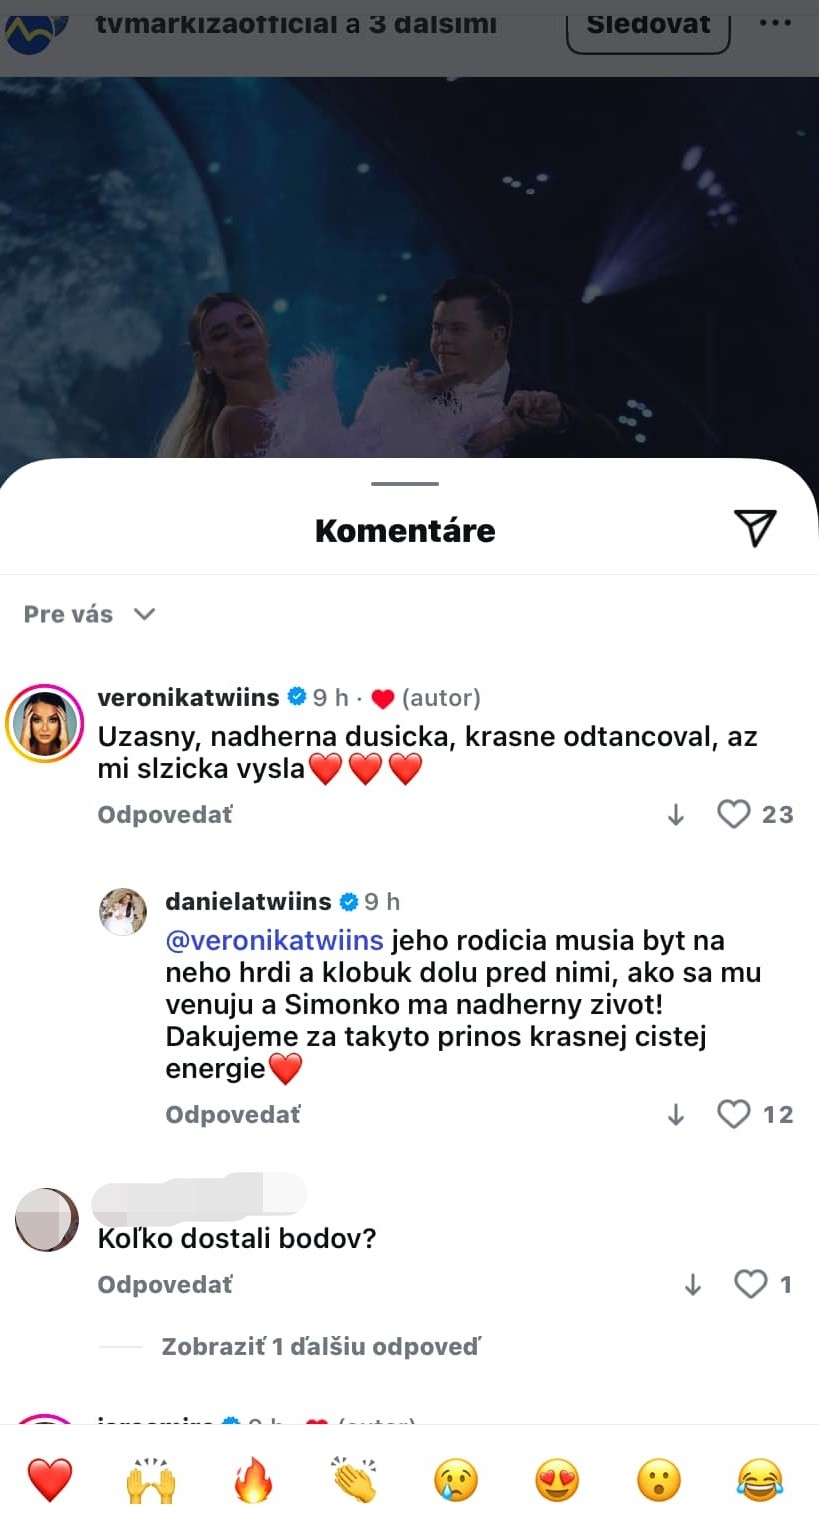Reply to danielatwiins via Odpovedať
Image resolution: width=819 pixels, height=1530 pixels.
[233, 1115]
